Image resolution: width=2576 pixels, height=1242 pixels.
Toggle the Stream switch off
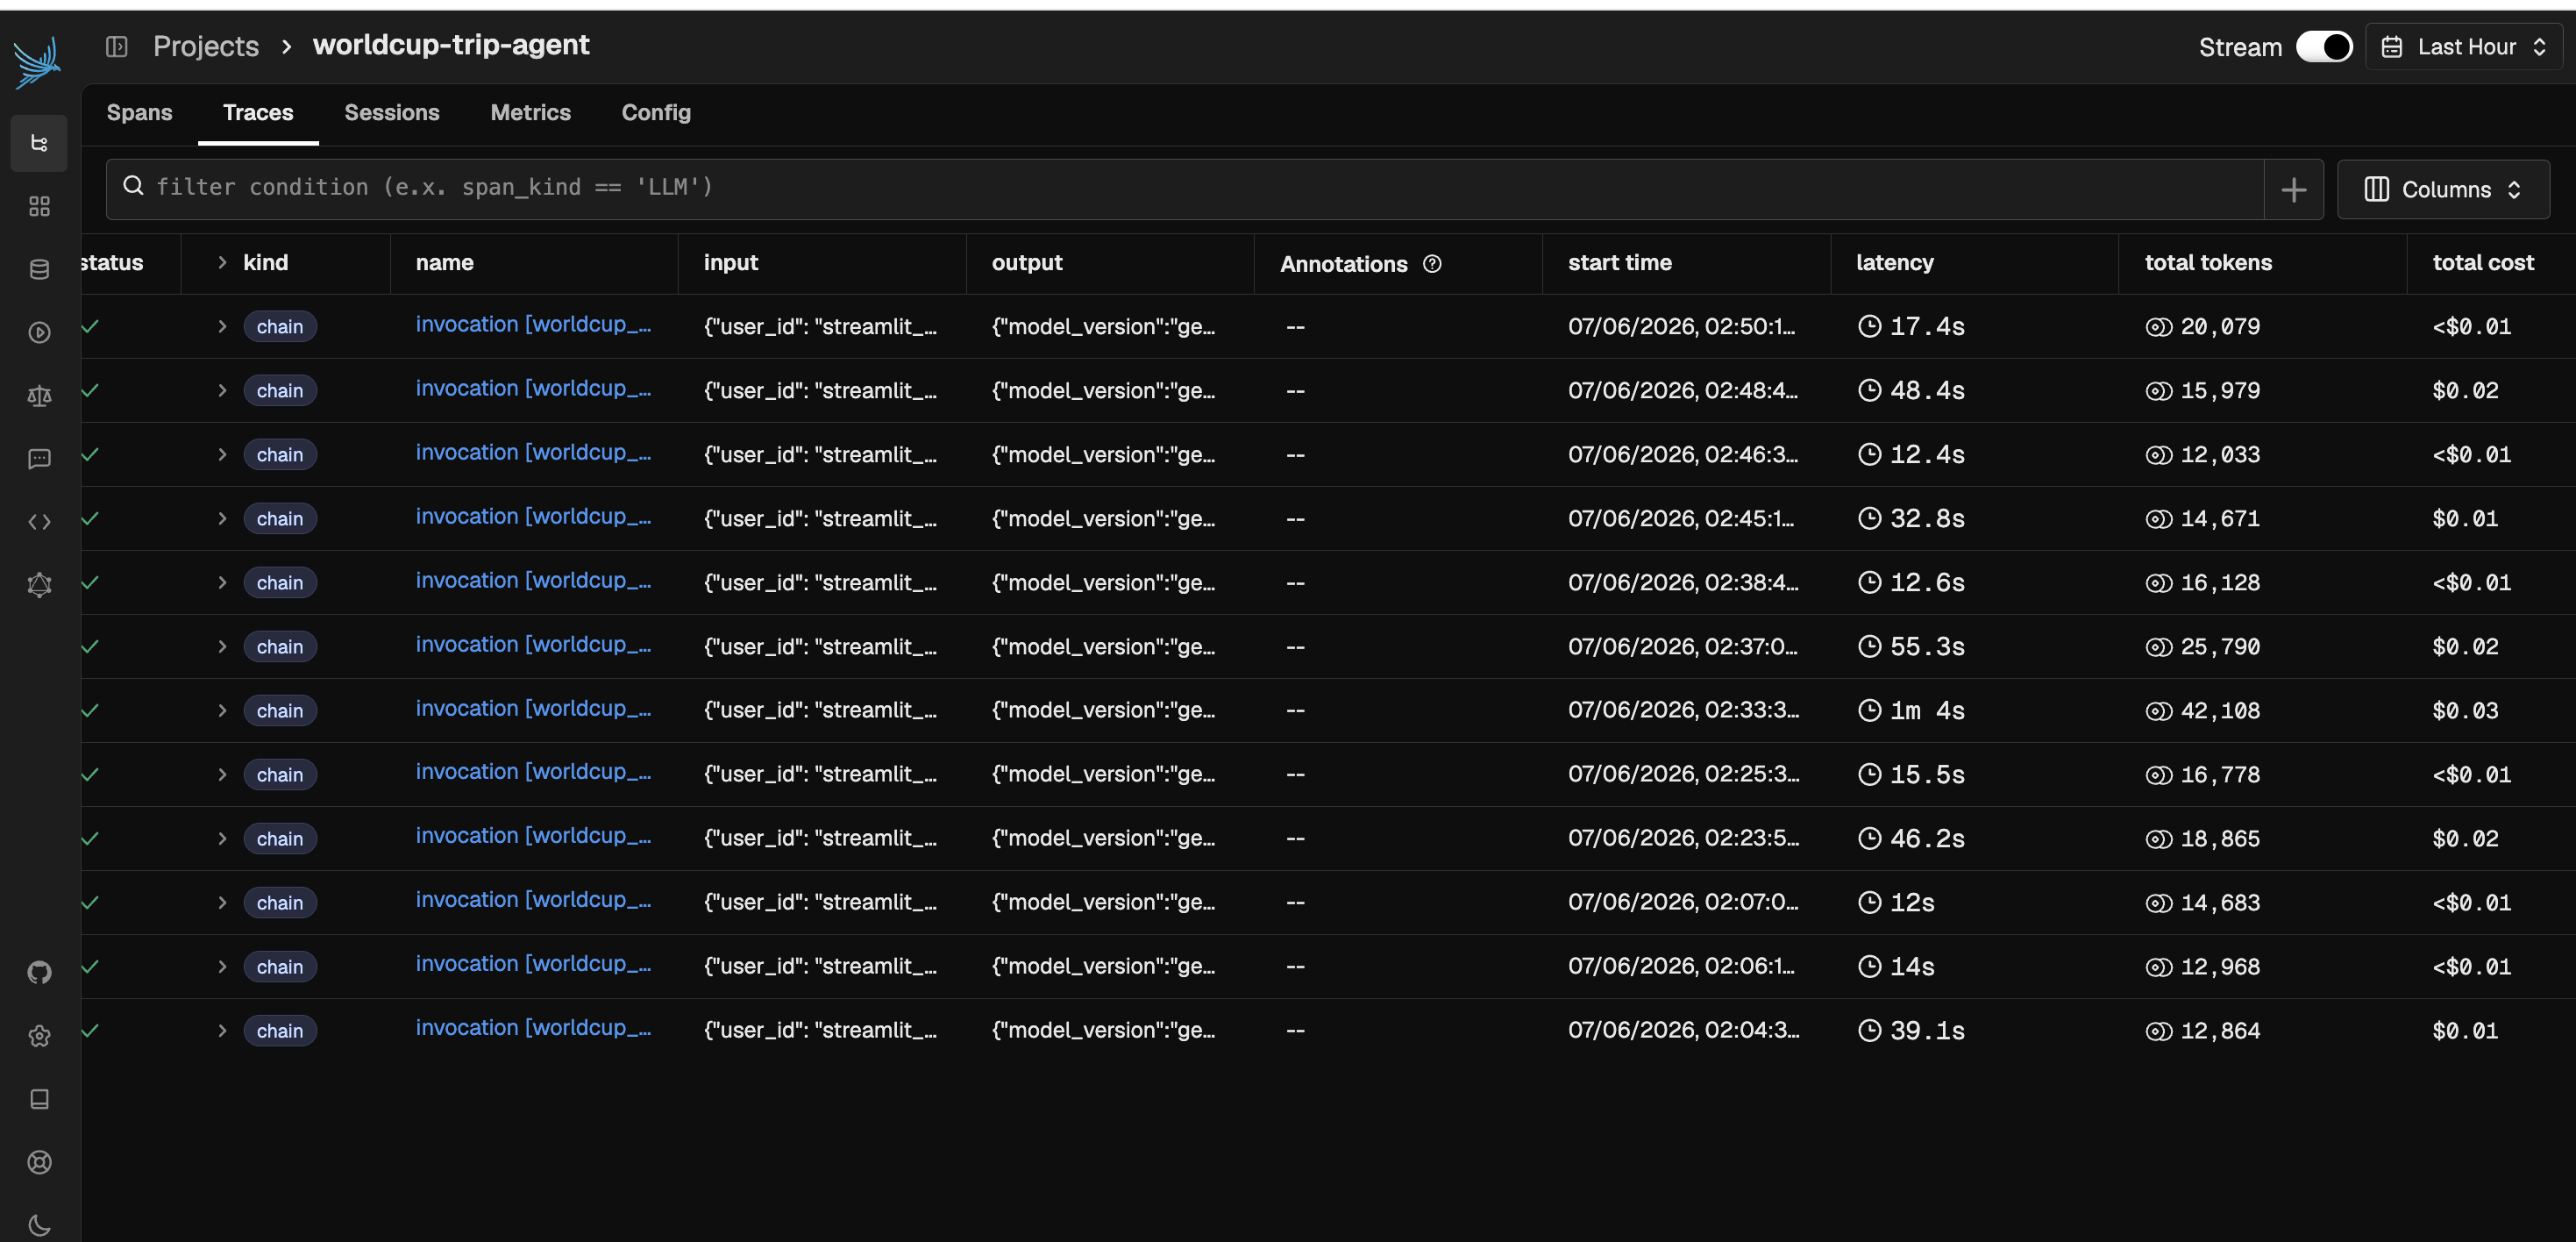coord(2324,47)
